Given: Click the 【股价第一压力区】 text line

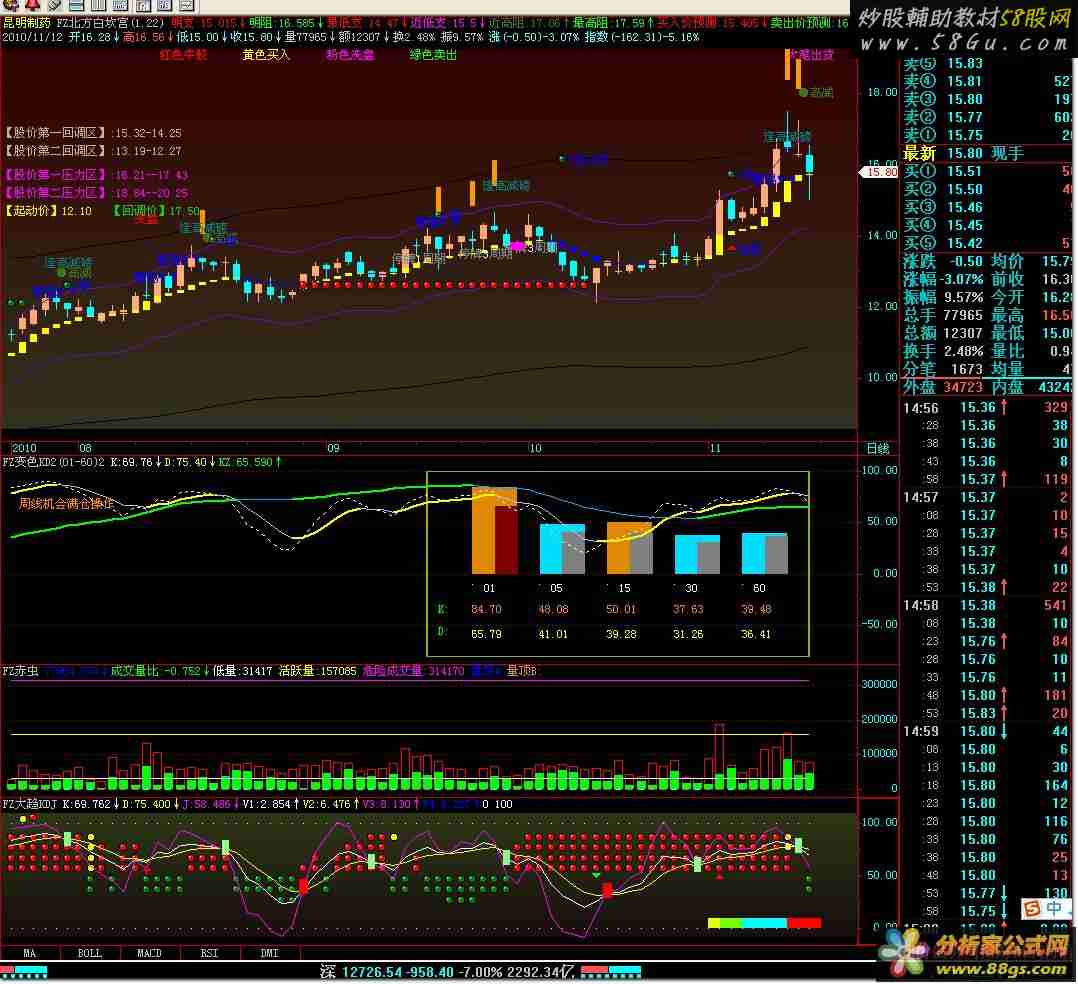Looking at the screenshot, I should (96, 175).
